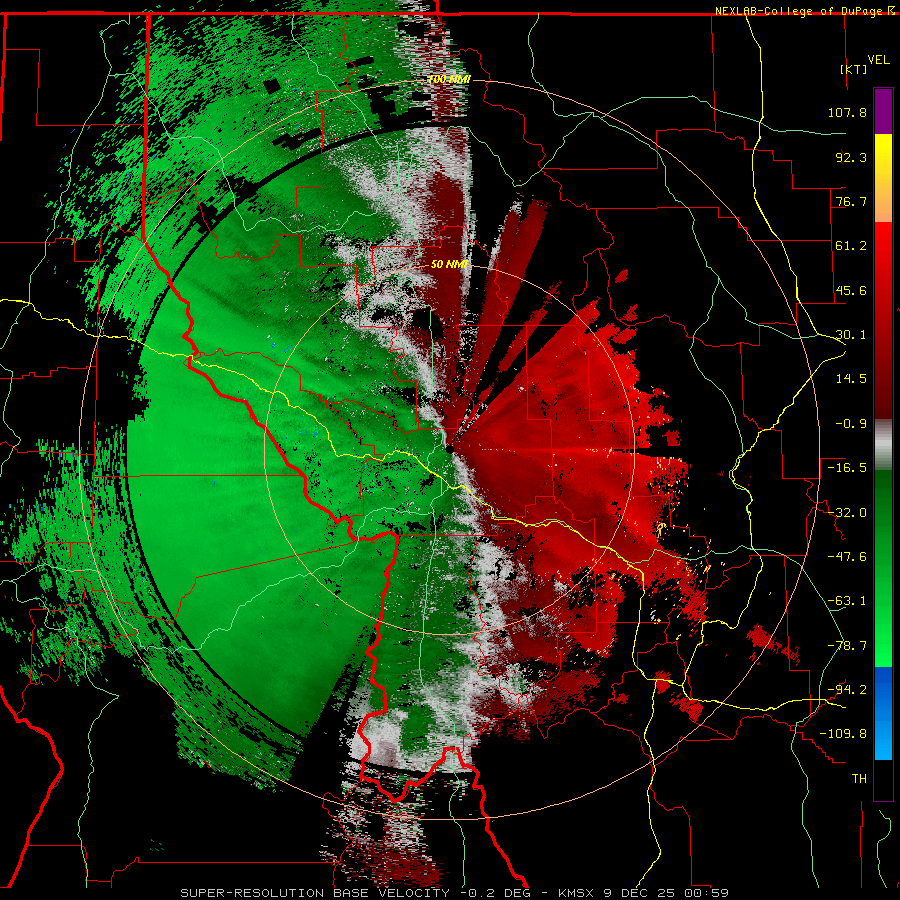Click the radar site center dot

(x=449, y=449)
